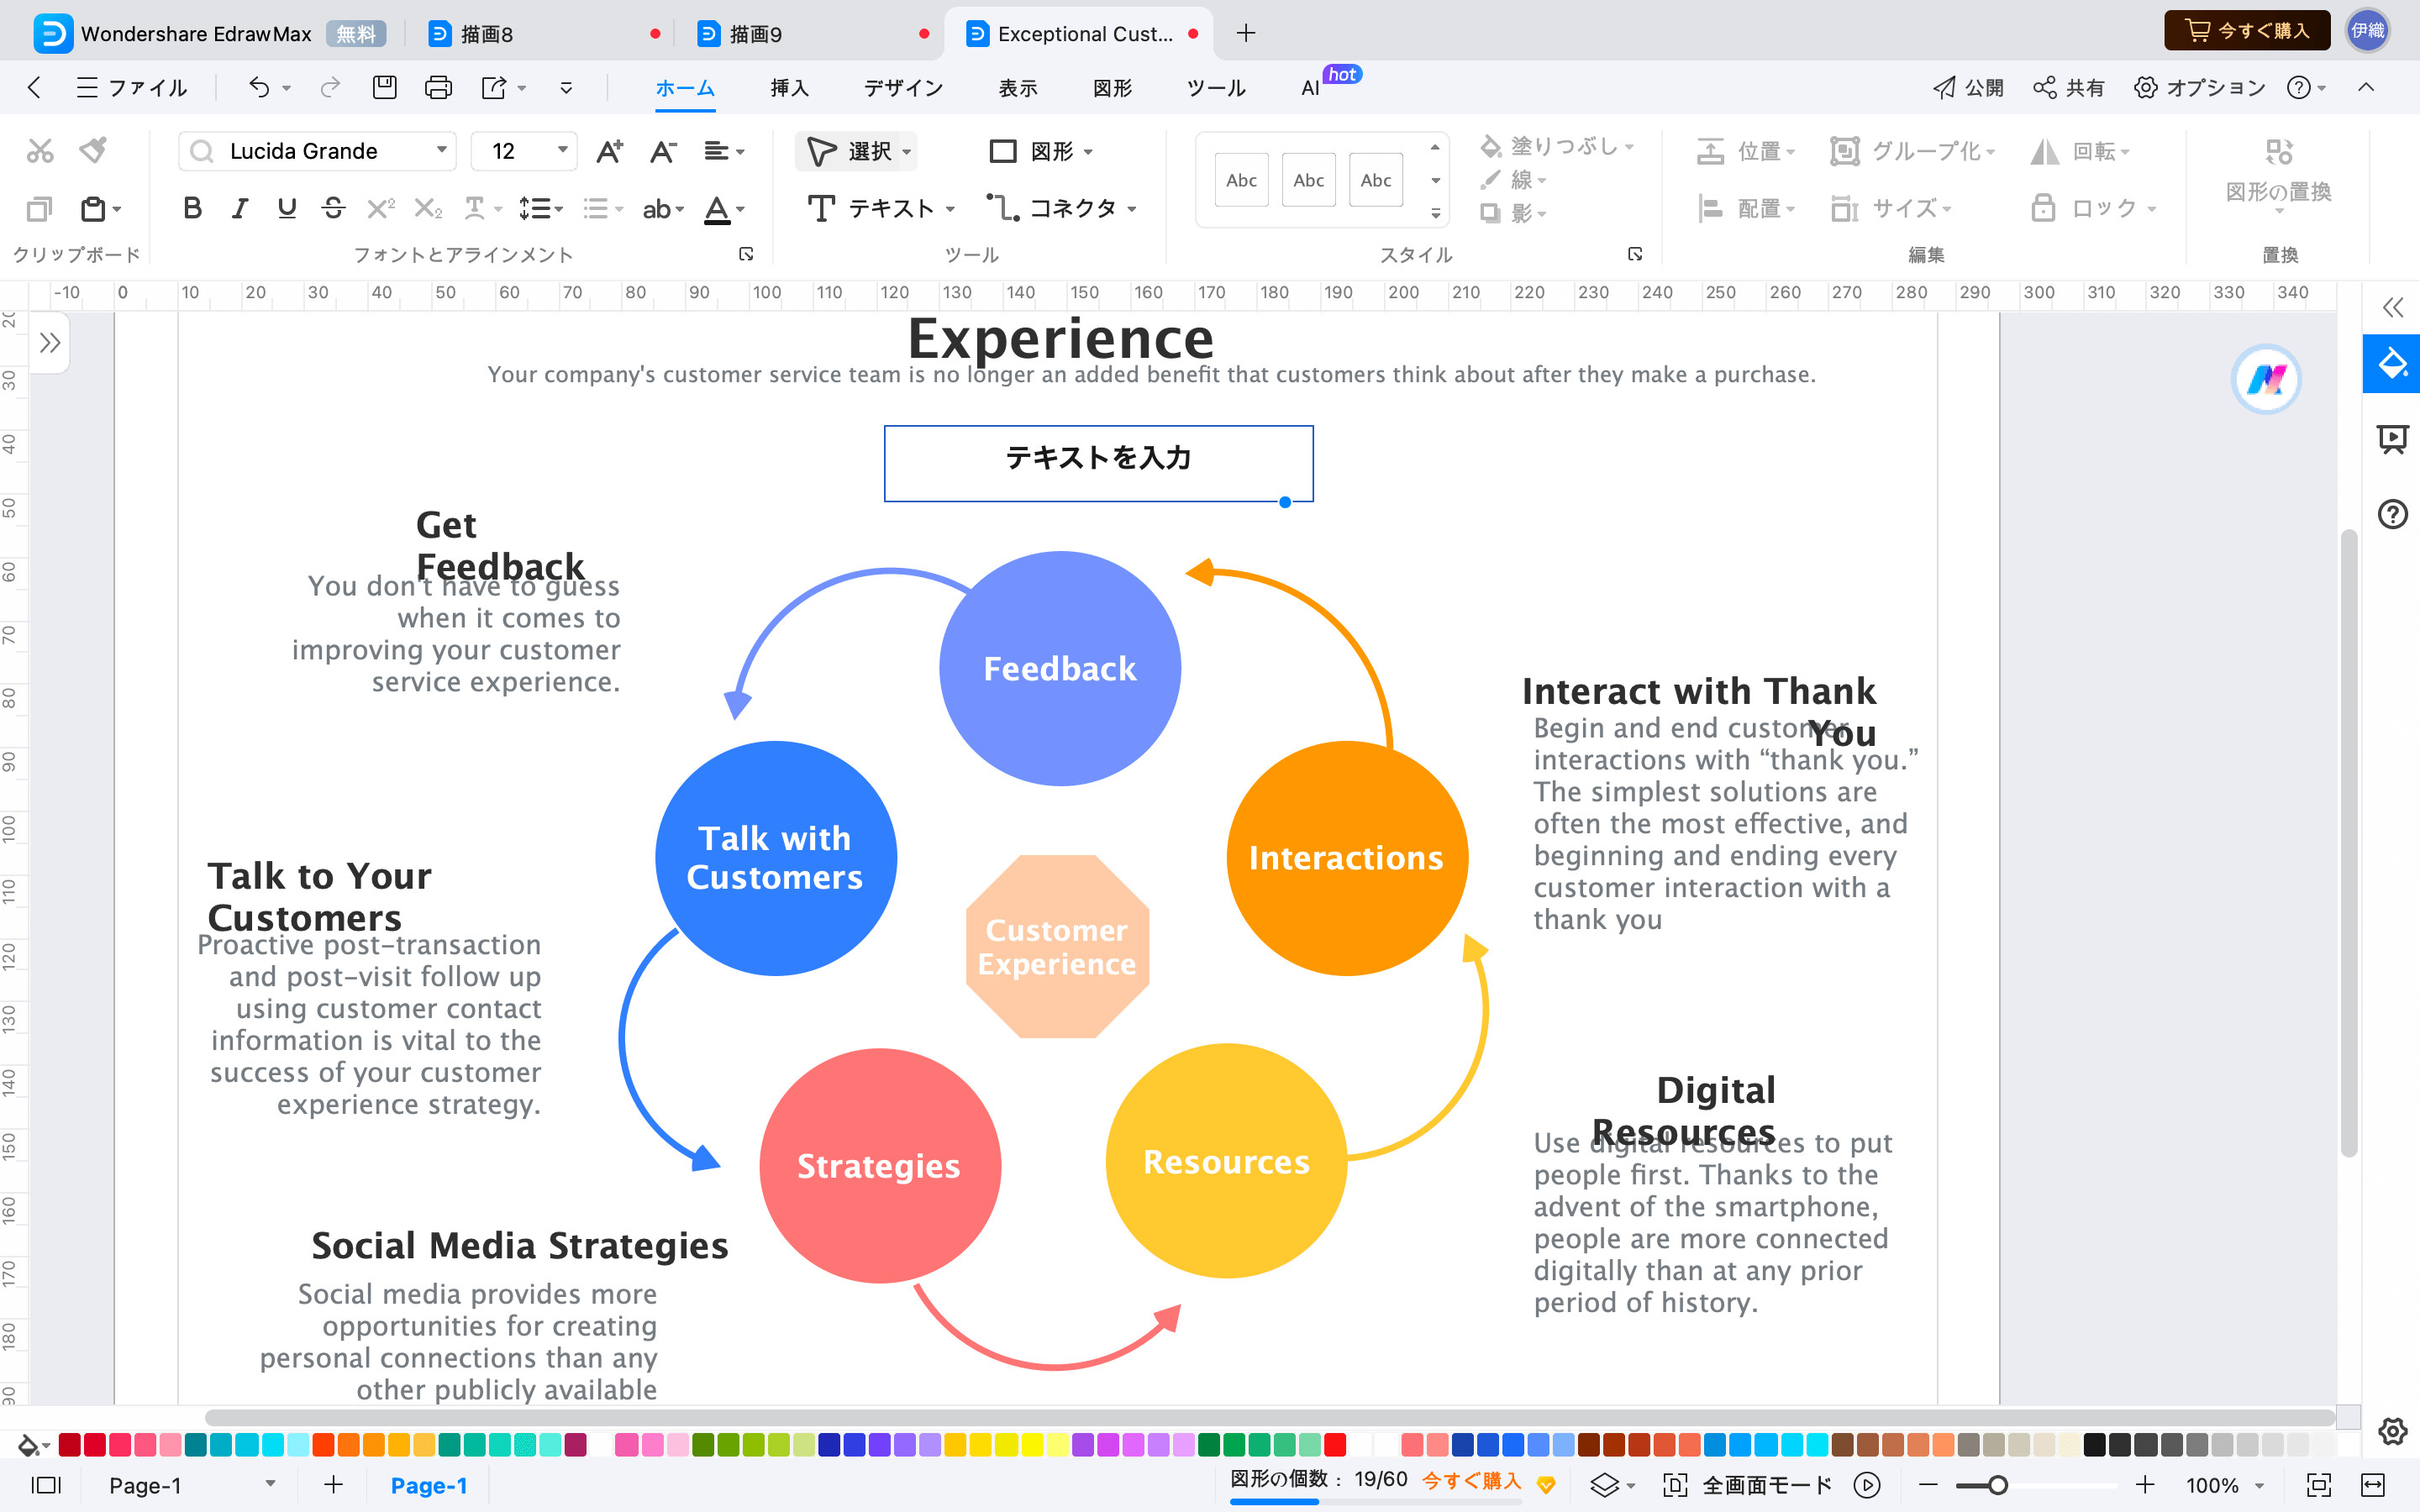Click the 公開 publish button
Screen dimensions: 2420x1512
(x=1967, y=86)
